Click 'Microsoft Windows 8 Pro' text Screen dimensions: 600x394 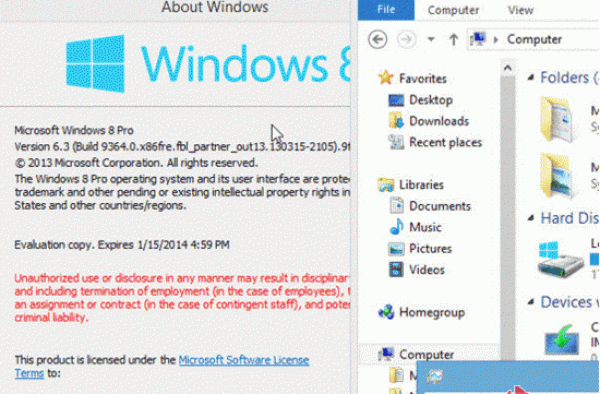74,130
